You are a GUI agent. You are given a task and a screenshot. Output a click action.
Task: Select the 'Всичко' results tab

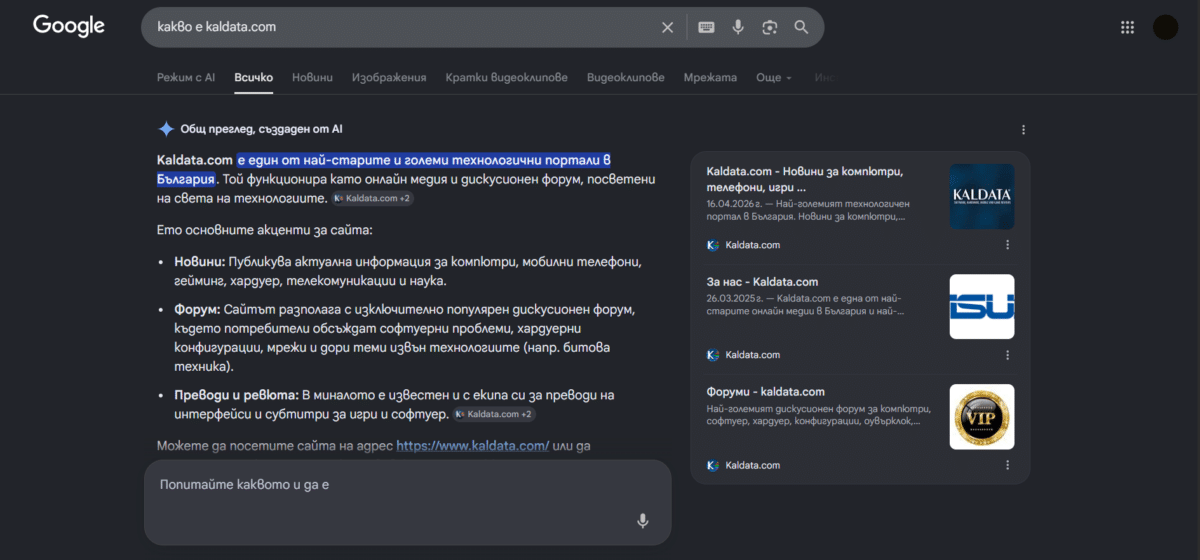click(254, 77)
